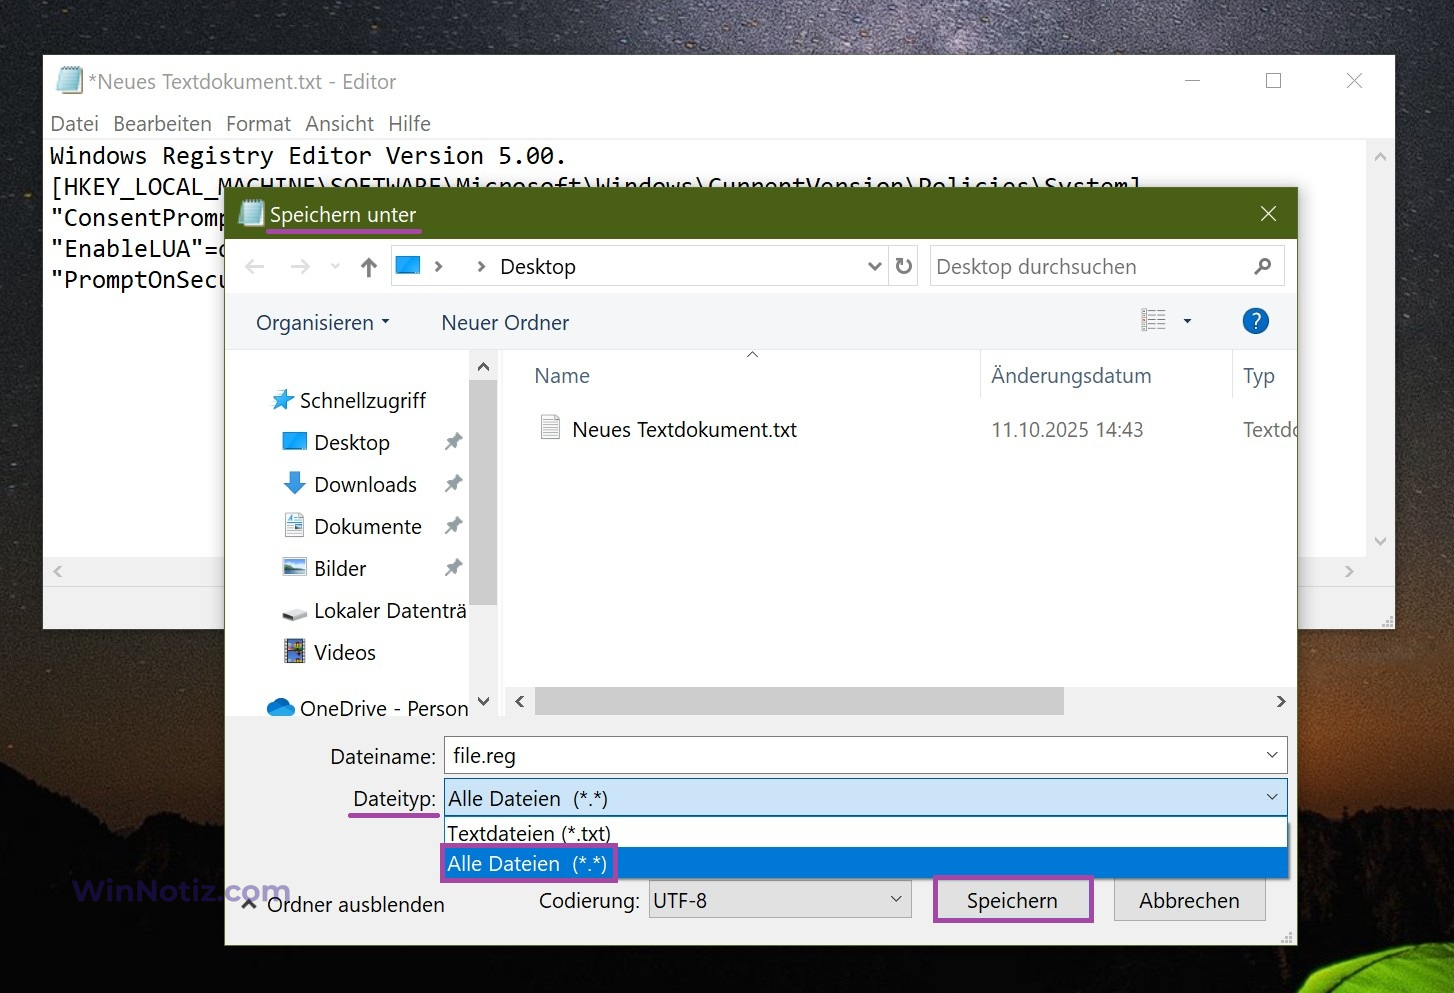This screenshot has height=993, width=1454.
Task: Choose Textdateien (*.txt) from list
Action: (529, 833)
